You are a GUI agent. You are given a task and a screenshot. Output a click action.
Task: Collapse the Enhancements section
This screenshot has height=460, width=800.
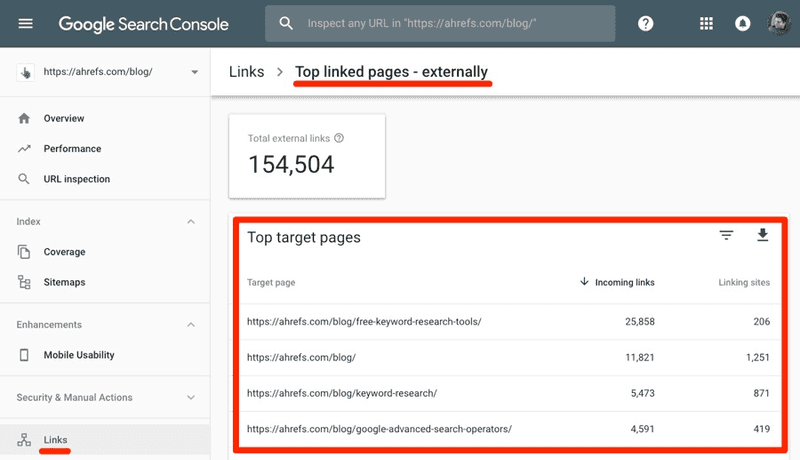(x=191, y=325)
